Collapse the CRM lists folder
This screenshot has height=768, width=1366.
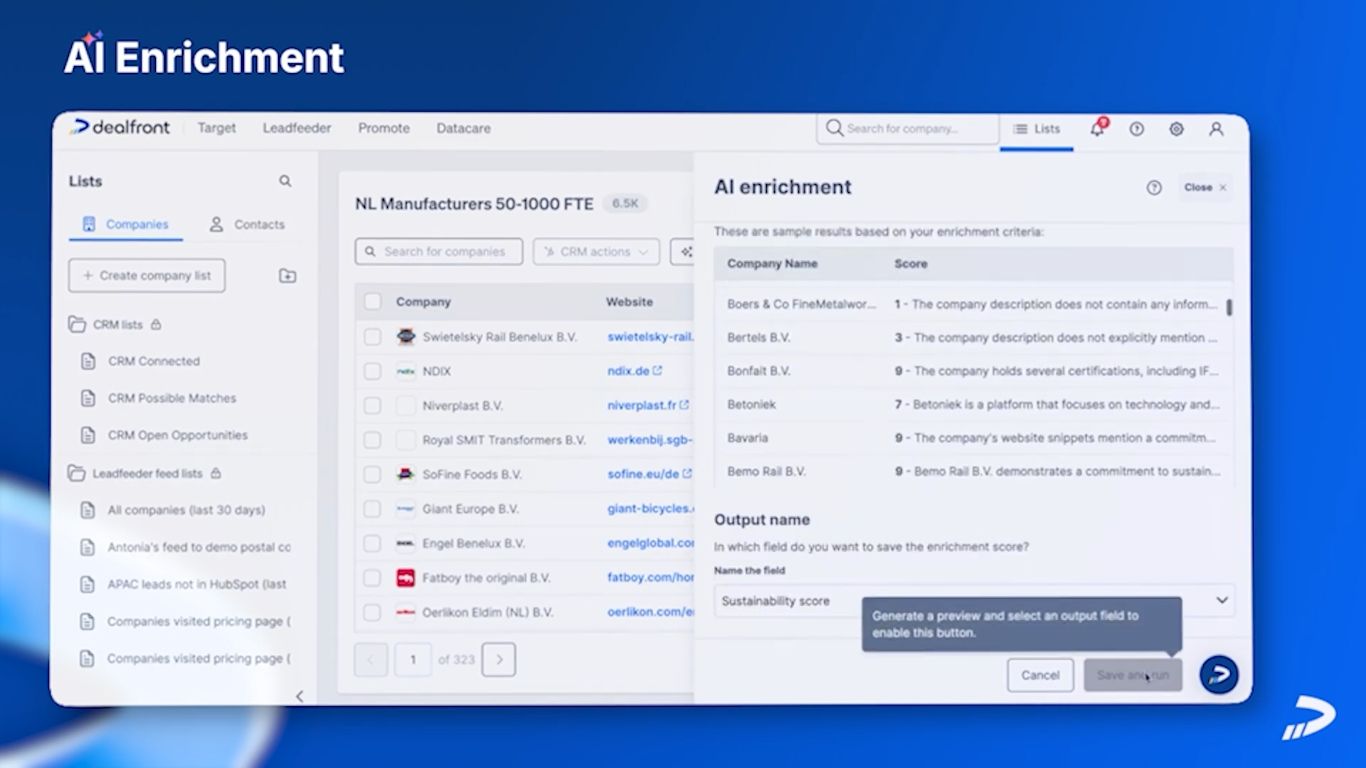click(77, 324)
